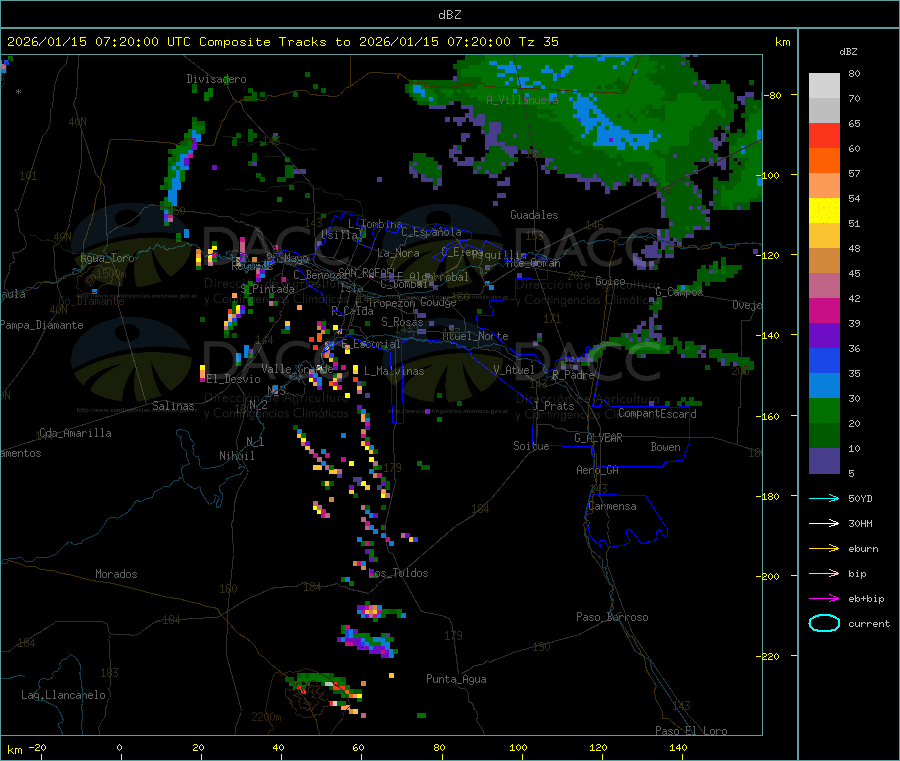Click the Tz 35 threshold value
This screenshot has width=900, height=761.
(538, 42)
